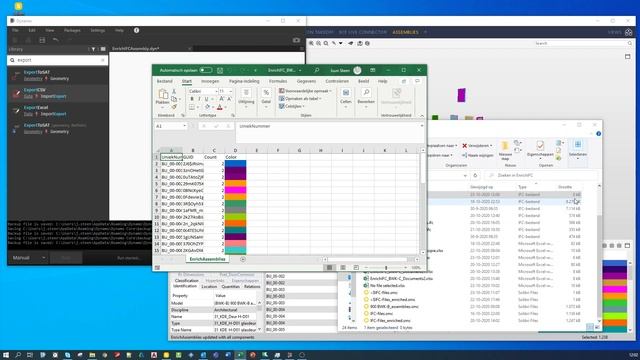Viewport: 640px width, 360px height.
Task: Select the EnrichAssemblies sheet tab
Action: coord(207,259)
